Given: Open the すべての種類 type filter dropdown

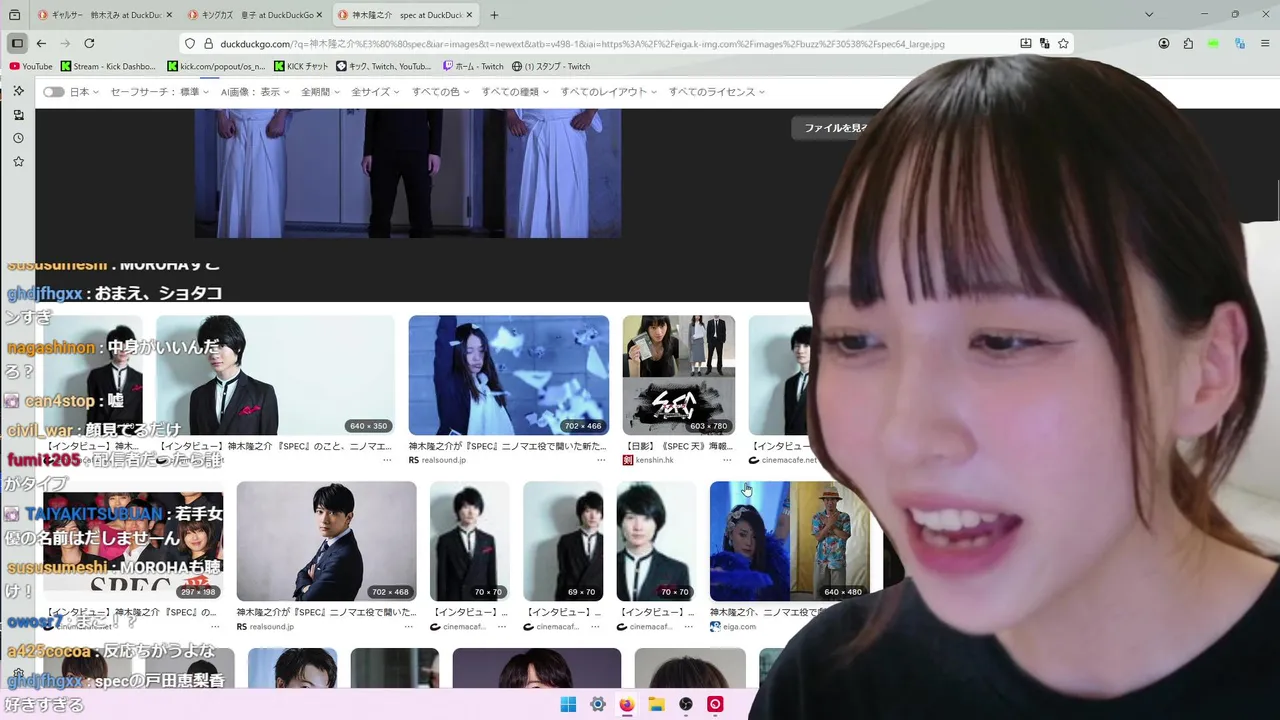Looking at the screenshot, I should pos(514,92).
